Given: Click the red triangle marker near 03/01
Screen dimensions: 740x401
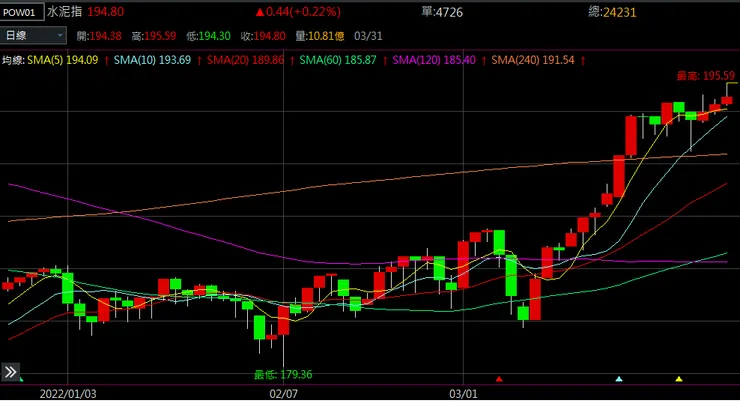Looking at the screenshot, I should tap(499, 379).
